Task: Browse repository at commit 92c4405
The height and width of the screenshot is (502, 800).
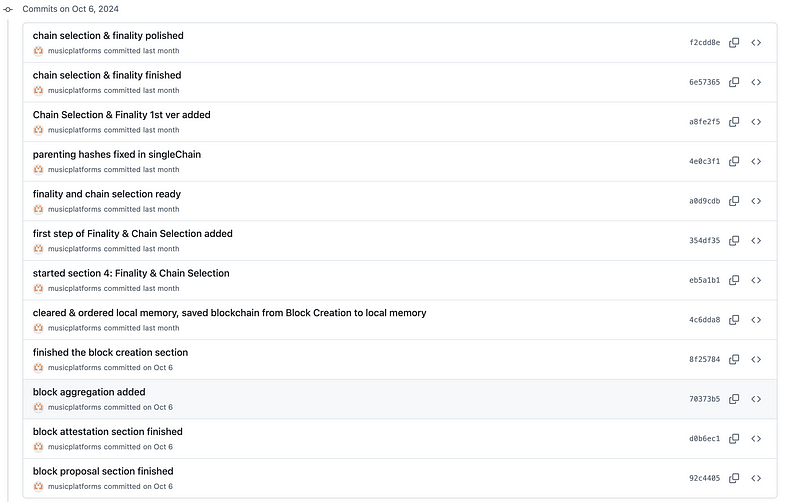Action: click(756, 478)
